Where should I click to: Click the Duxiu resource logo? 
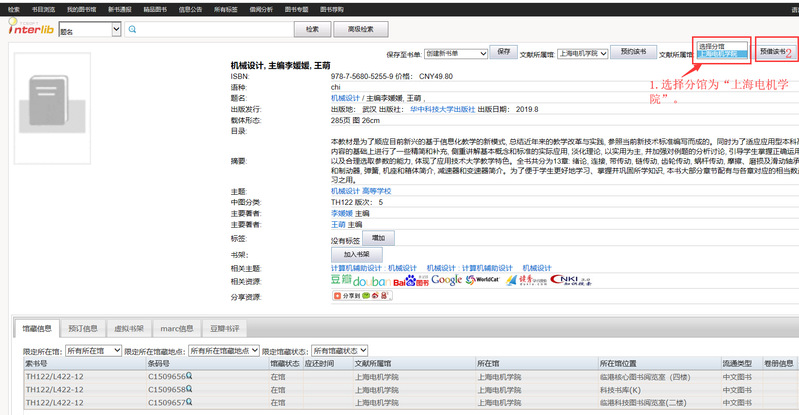pos(526,281)
